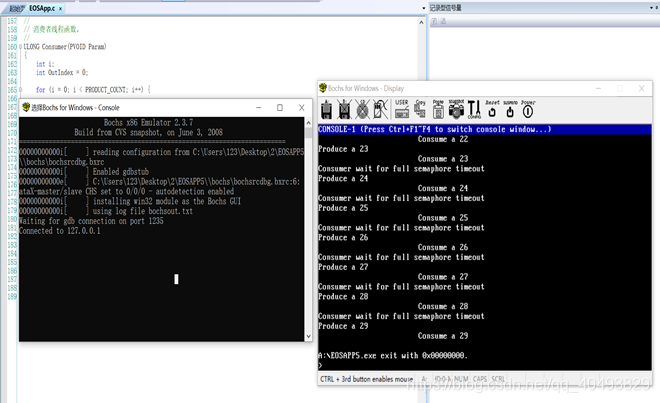Switch to the start page tab
The height and width of the screenshot is (403, 660).
point(16,8)
